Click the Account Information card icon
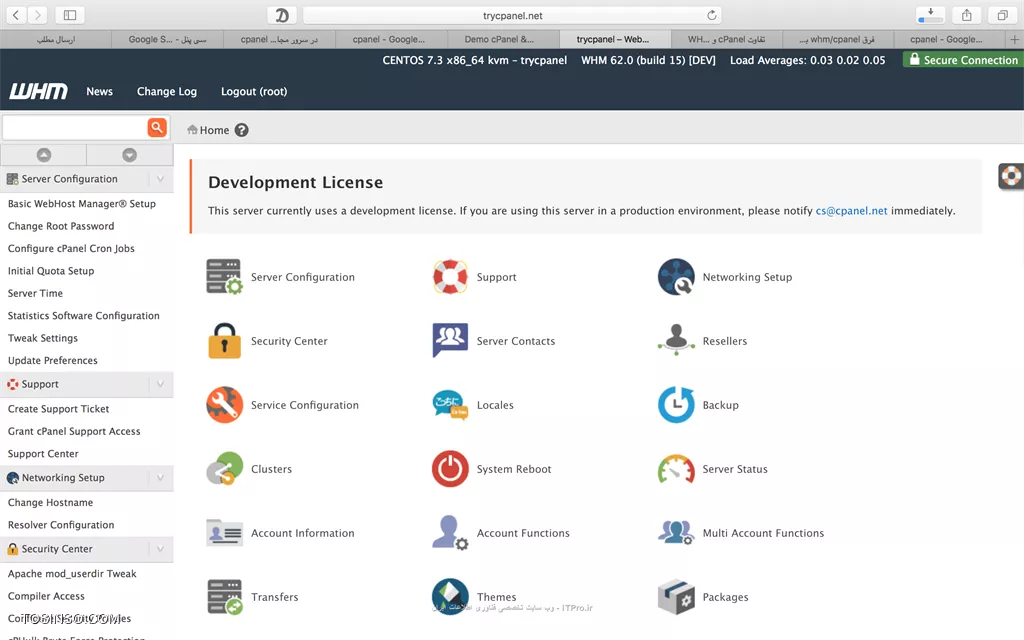The width and height of the screenshot is (1024, 640). 224,532
